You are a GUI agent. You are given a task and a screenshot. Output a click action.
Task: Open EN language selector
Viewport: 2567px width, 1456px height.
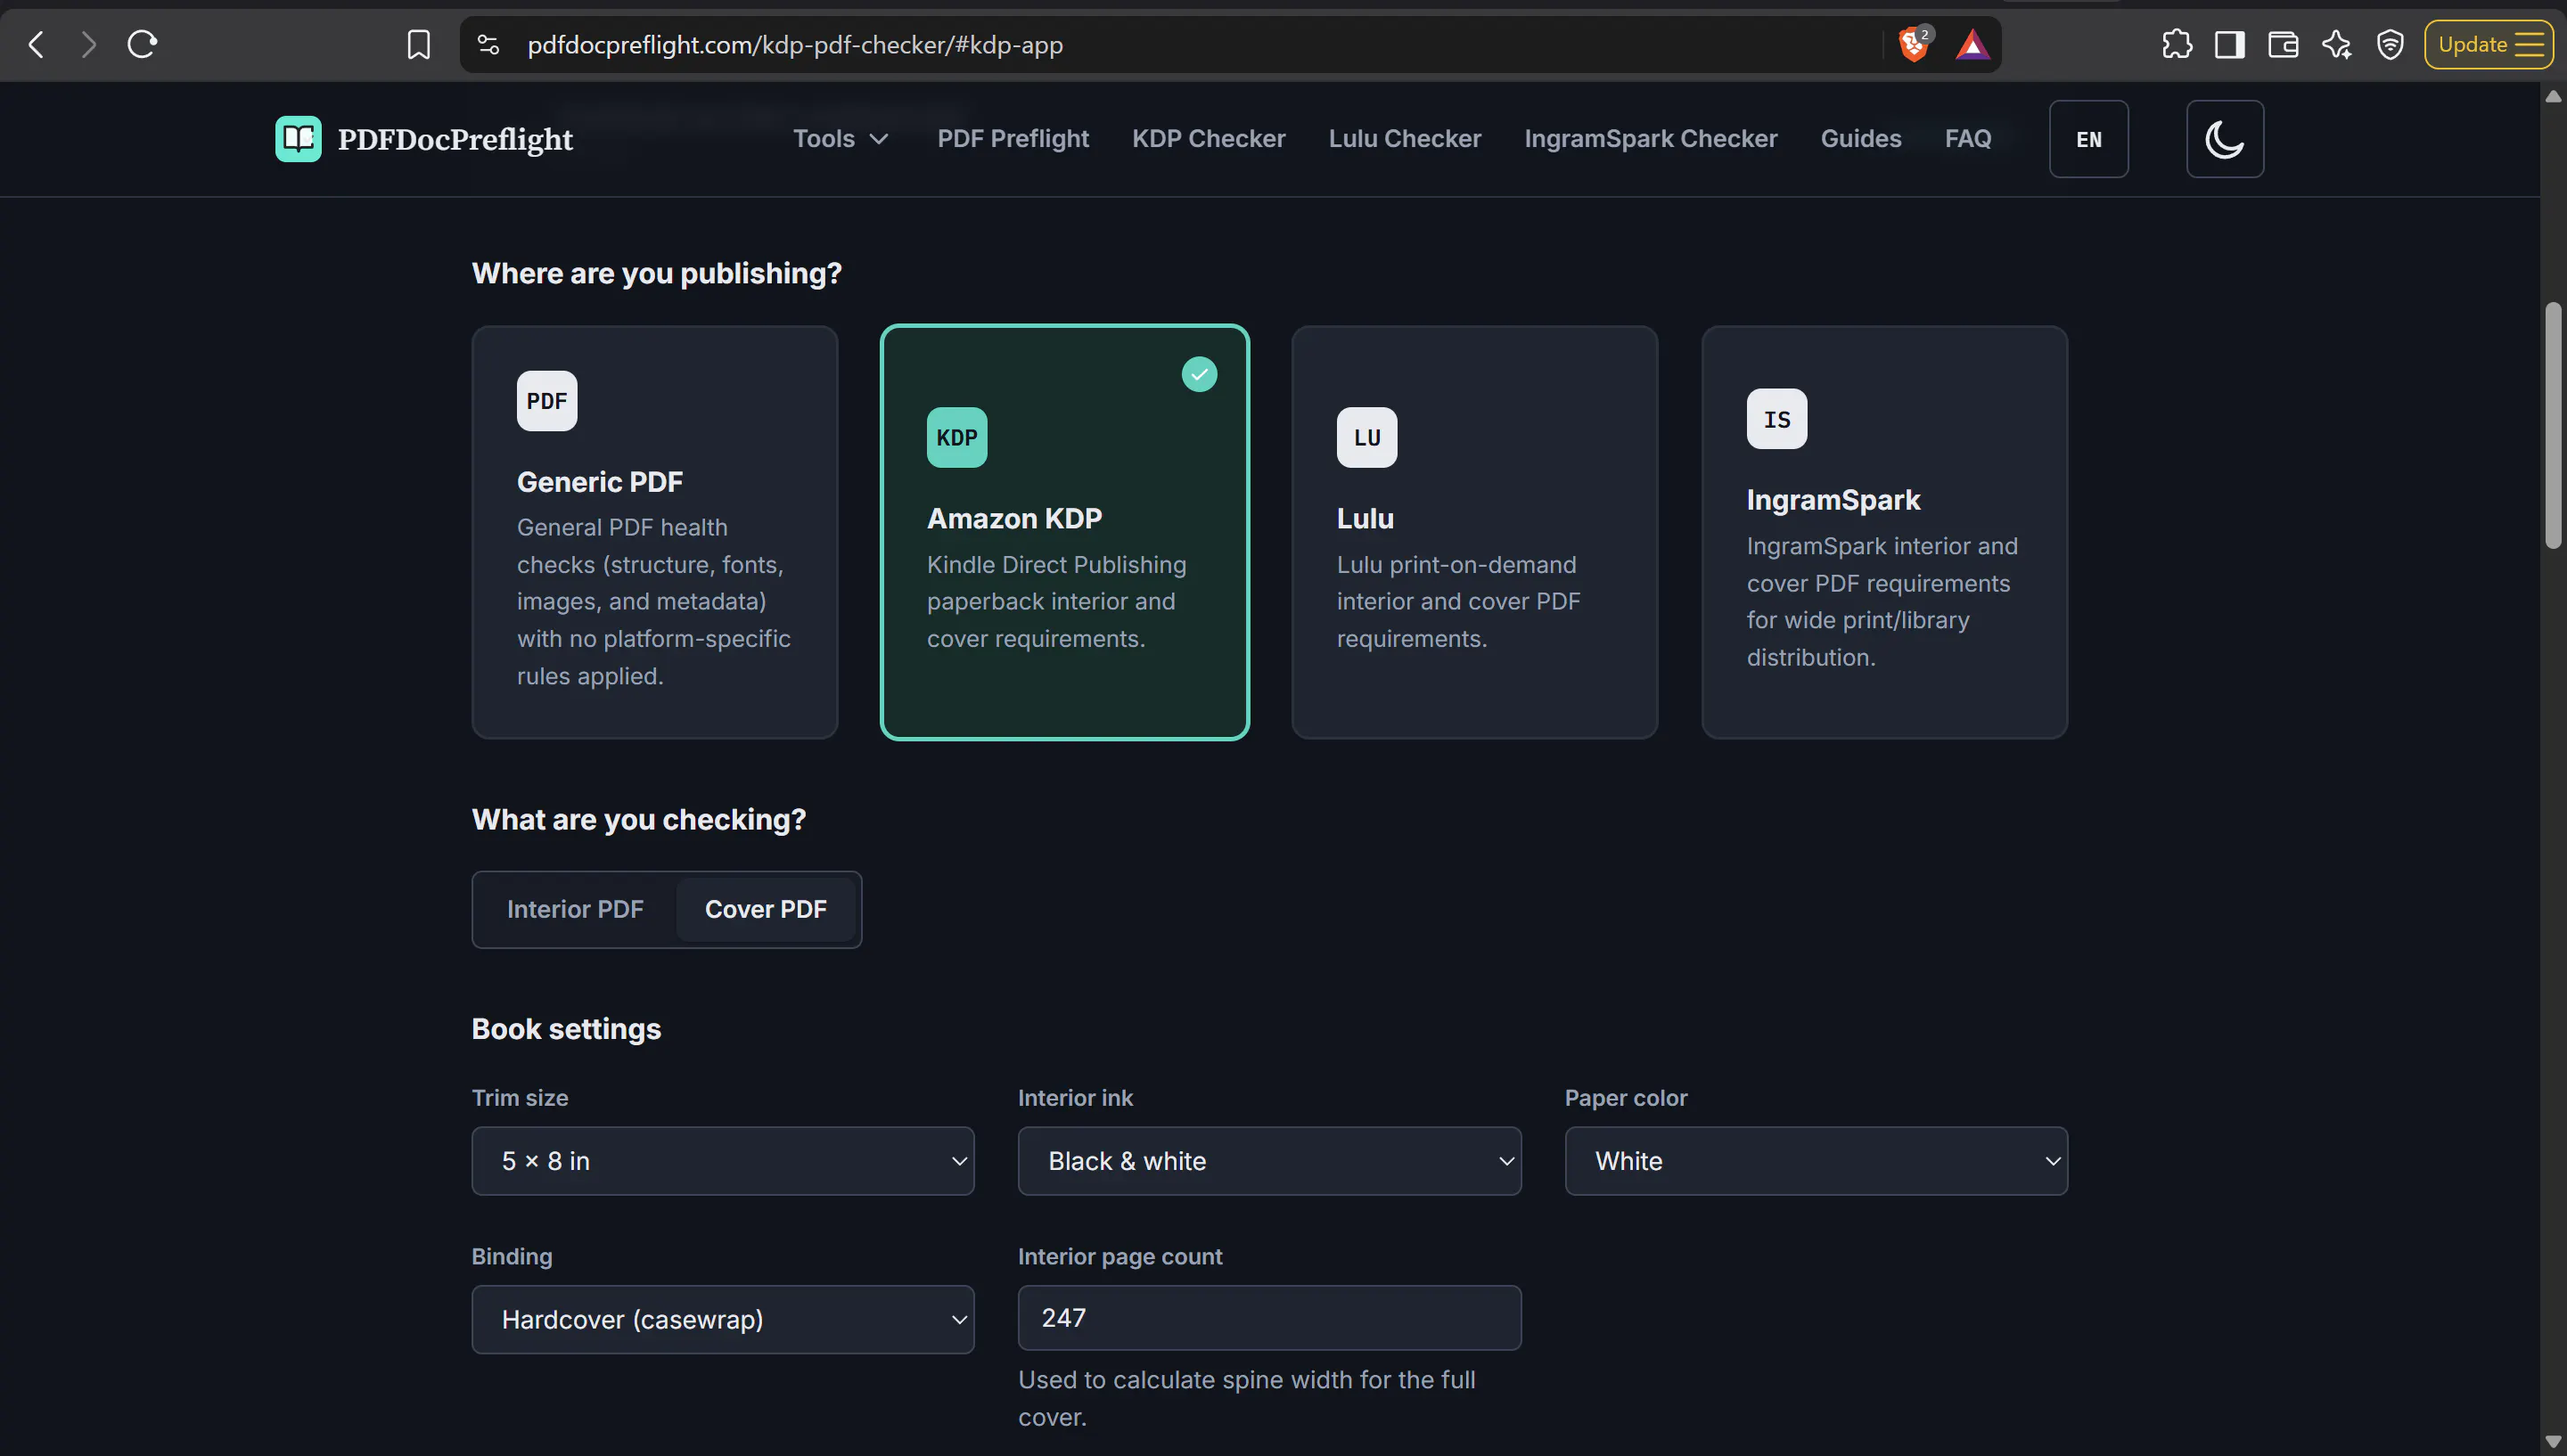pos(2089,139)
